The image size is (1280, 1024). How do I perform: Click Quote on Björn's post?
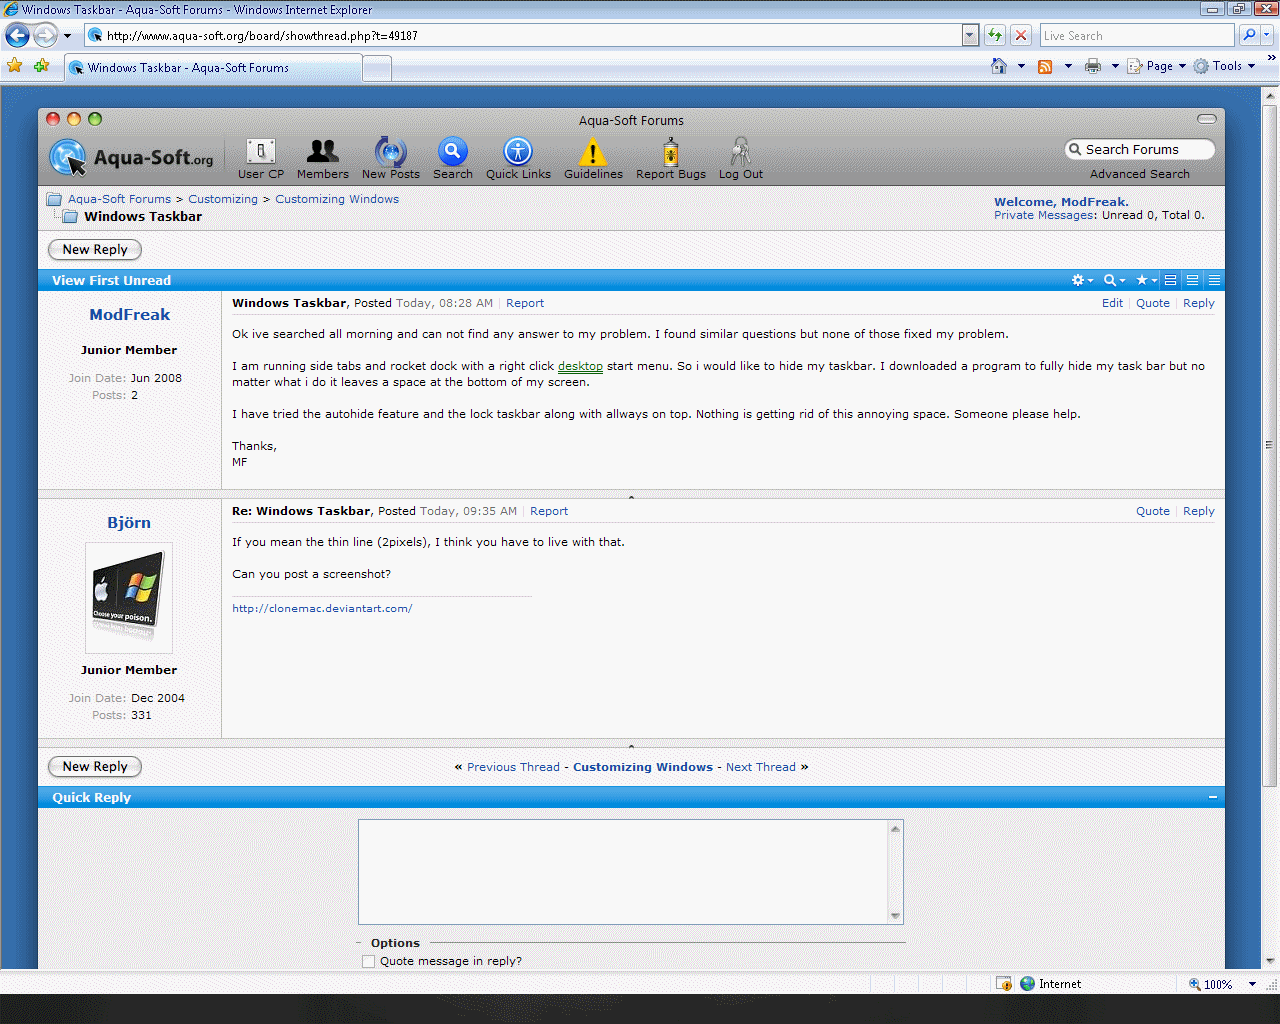coord(1153,511)
